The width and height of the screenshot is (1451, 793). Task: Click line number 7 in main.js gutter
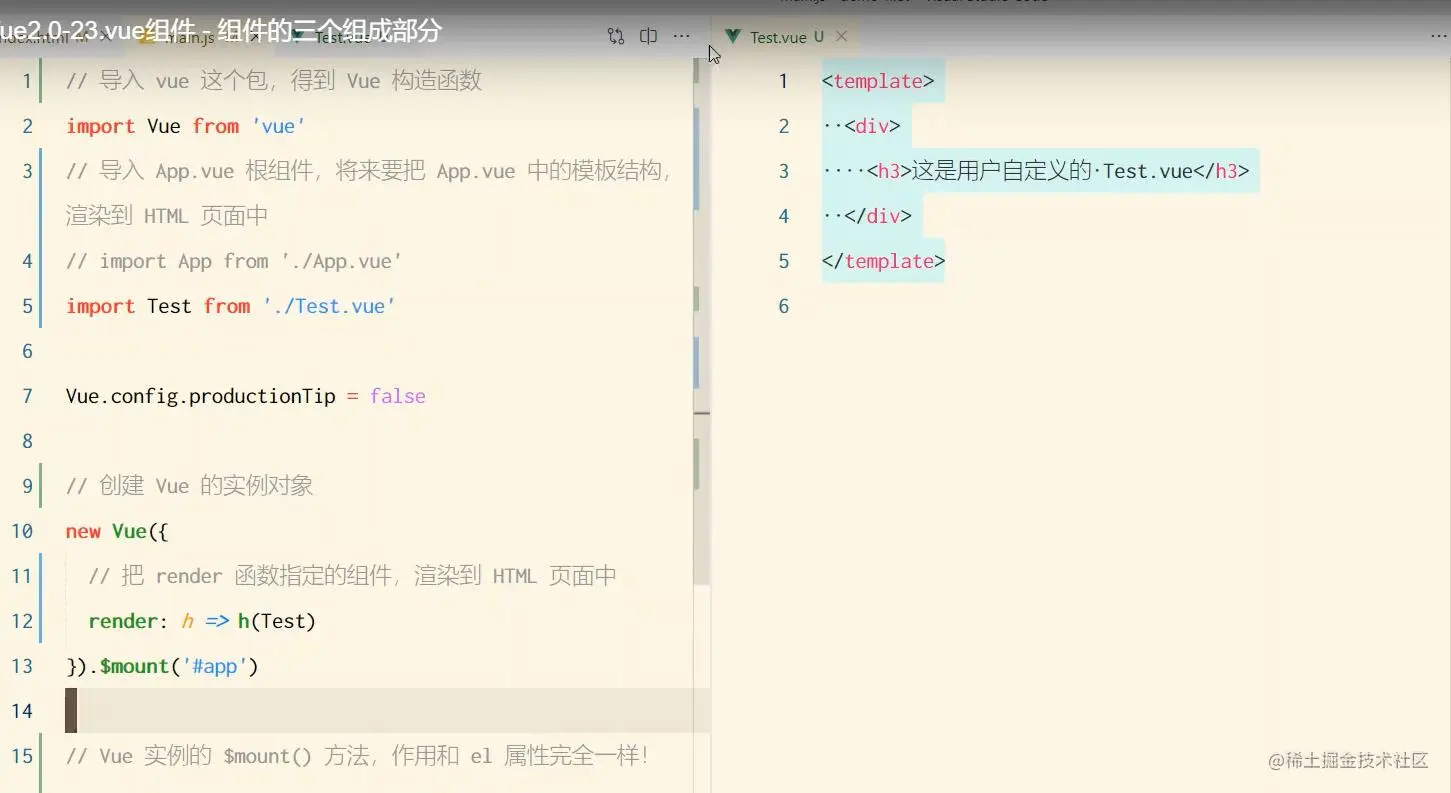click(x=27, y=396)
